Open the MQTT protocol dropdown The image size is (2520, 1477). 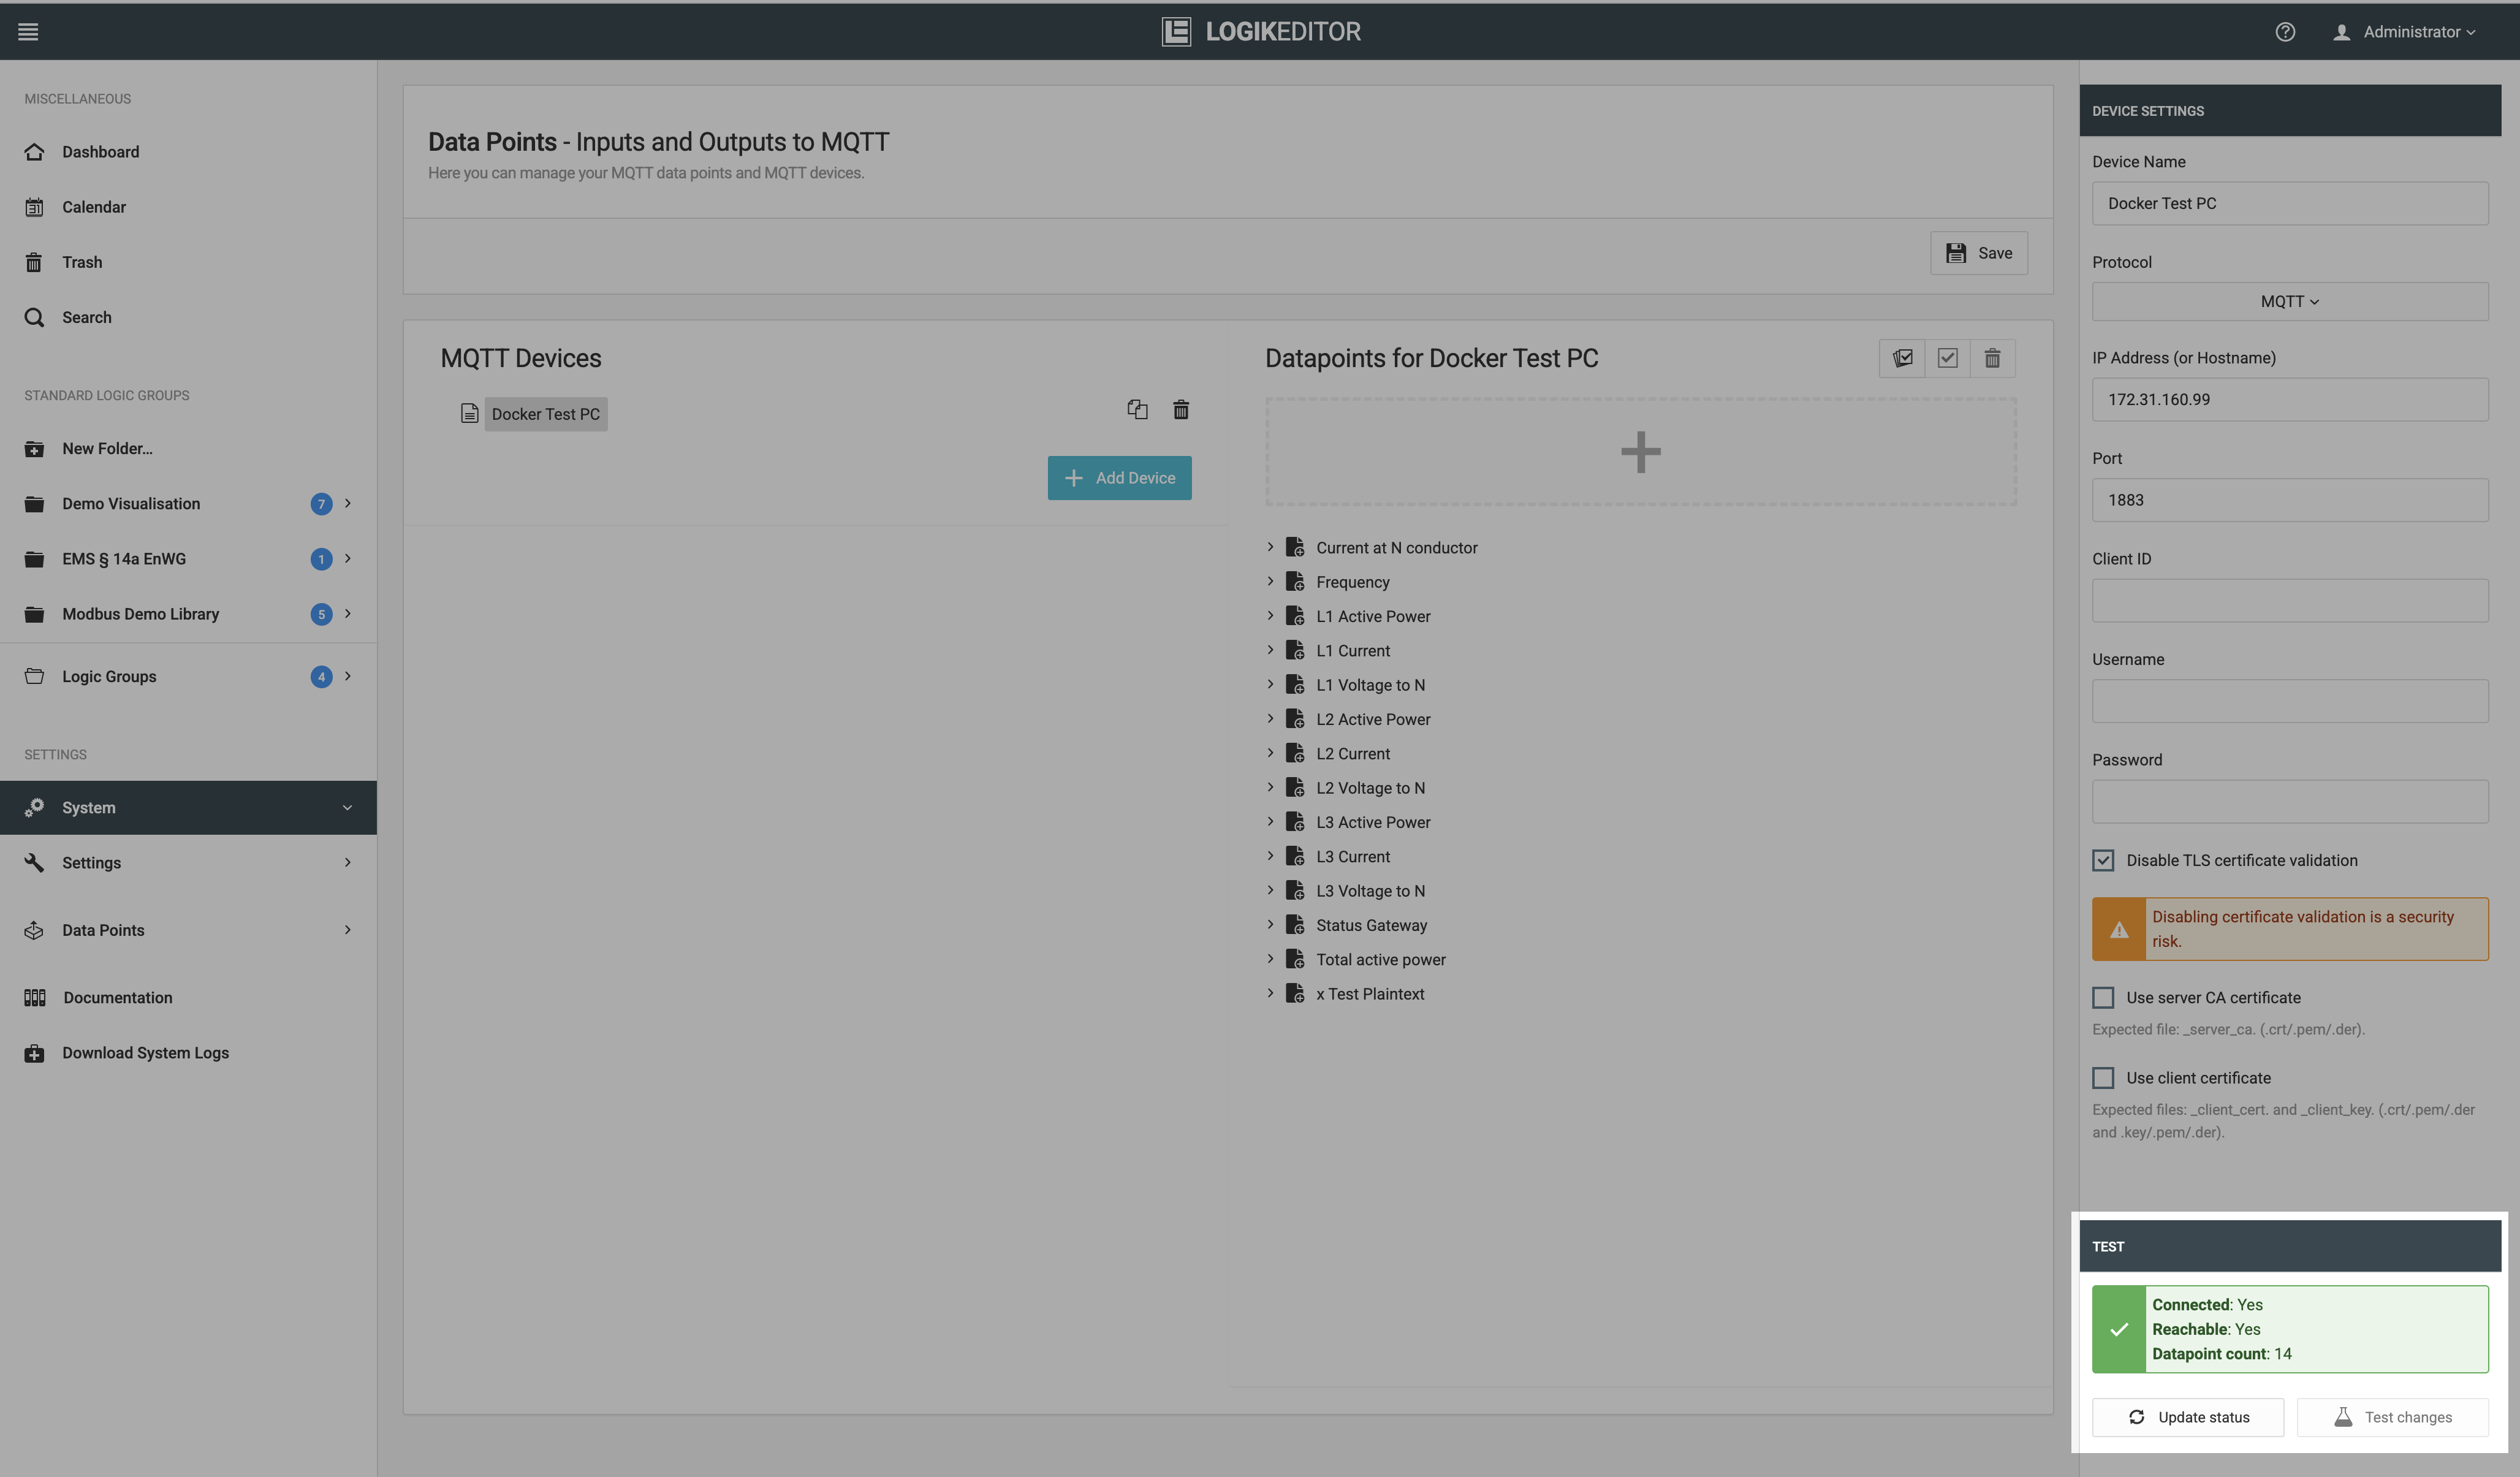[x=2290, y=301]
